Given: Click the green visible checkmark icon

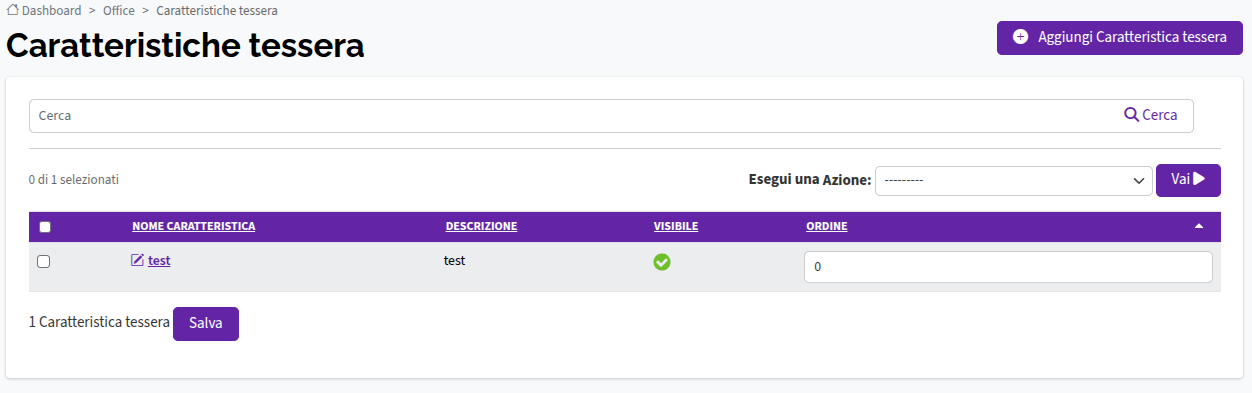Looking at the screenshot, I should coord(662,262).
